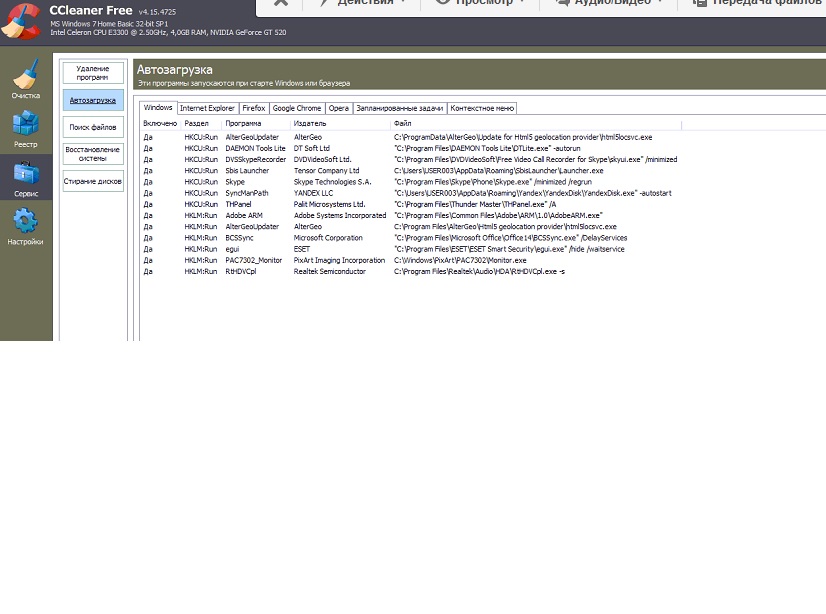
Task: Open the Настройки gear section
Action: tap(26, 226)
